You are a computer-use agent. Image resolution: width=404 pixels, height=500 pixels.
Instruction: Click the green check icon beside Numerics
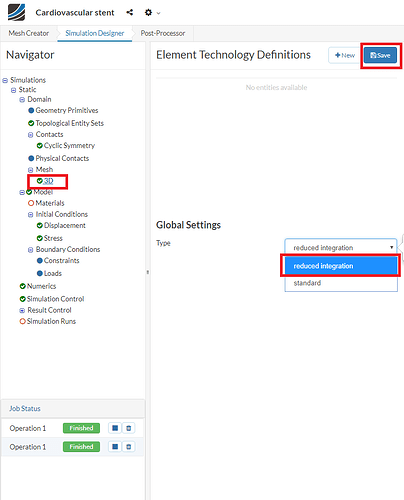23,286
